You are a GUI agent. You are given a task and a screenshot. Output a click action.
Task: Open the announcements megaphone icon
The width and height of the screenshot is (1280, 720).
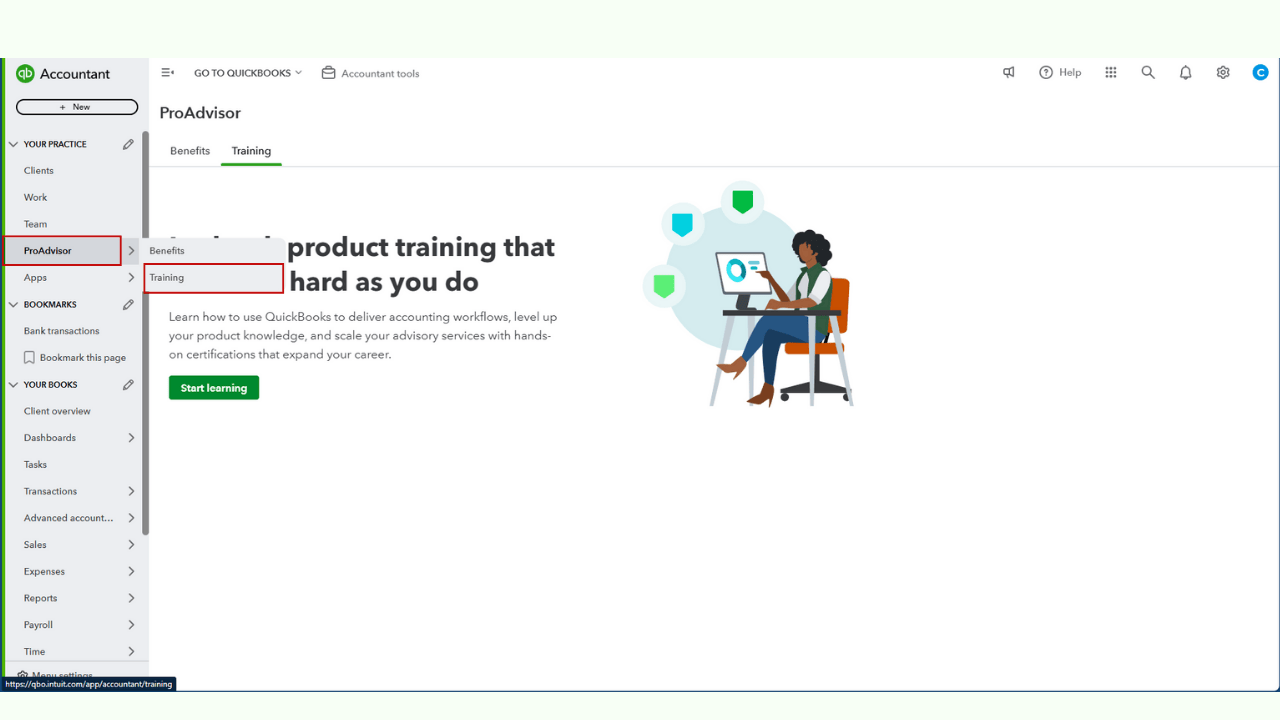(x=1009, y=73)
